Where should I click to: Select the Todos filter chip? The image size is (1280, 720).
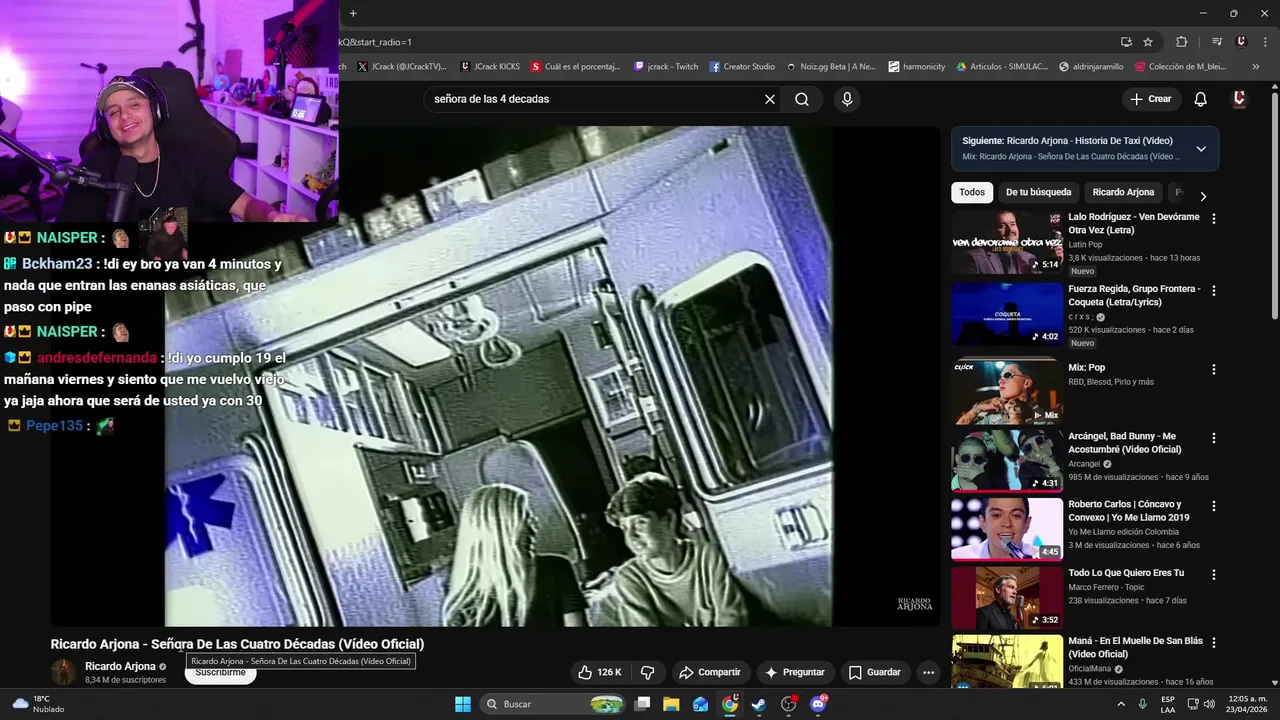pyautogui.click(x=972, y=192)
